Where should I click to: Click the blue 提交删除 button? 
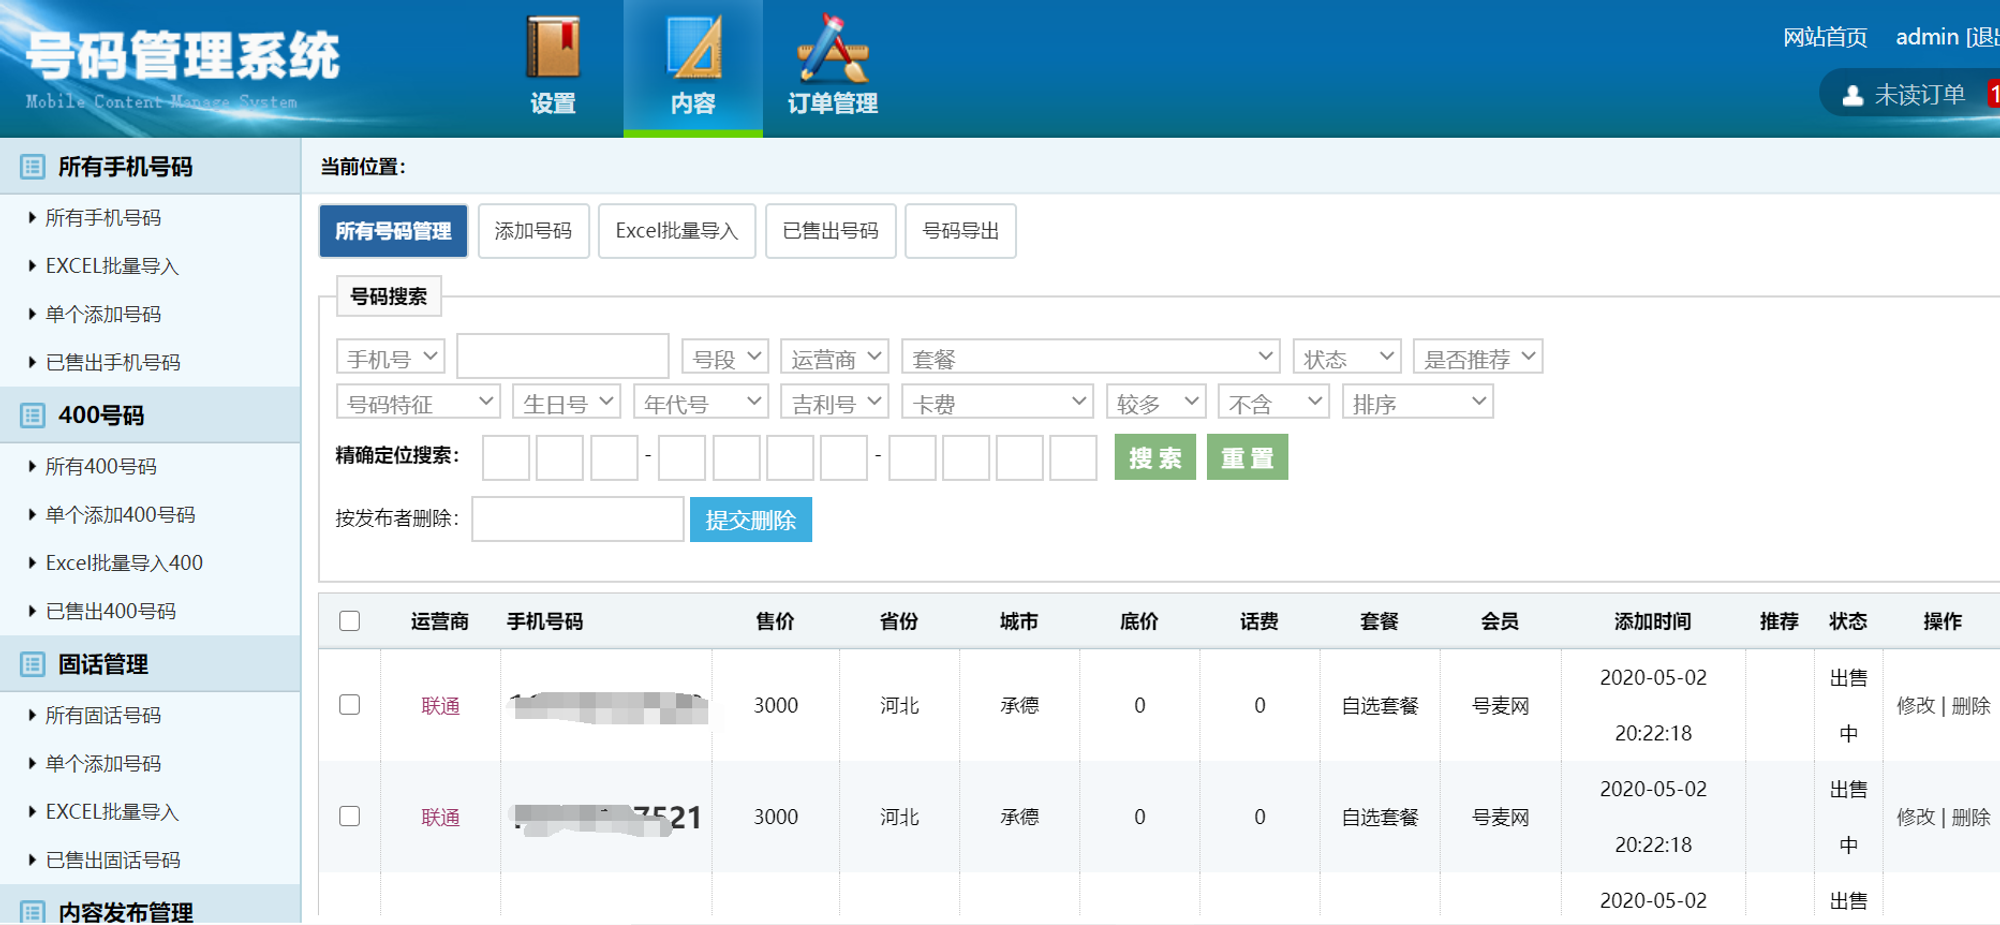tap(750, 520)
